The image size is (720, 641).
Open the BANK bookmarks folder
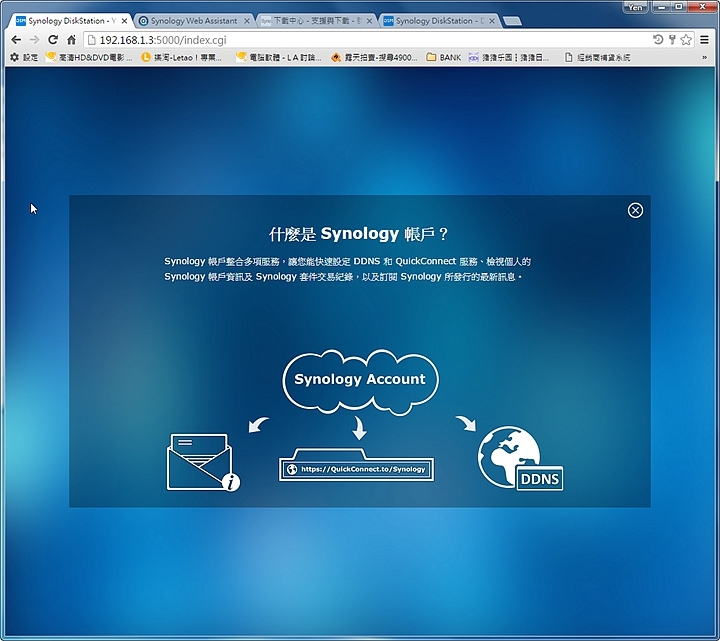[x=444, y=57]
